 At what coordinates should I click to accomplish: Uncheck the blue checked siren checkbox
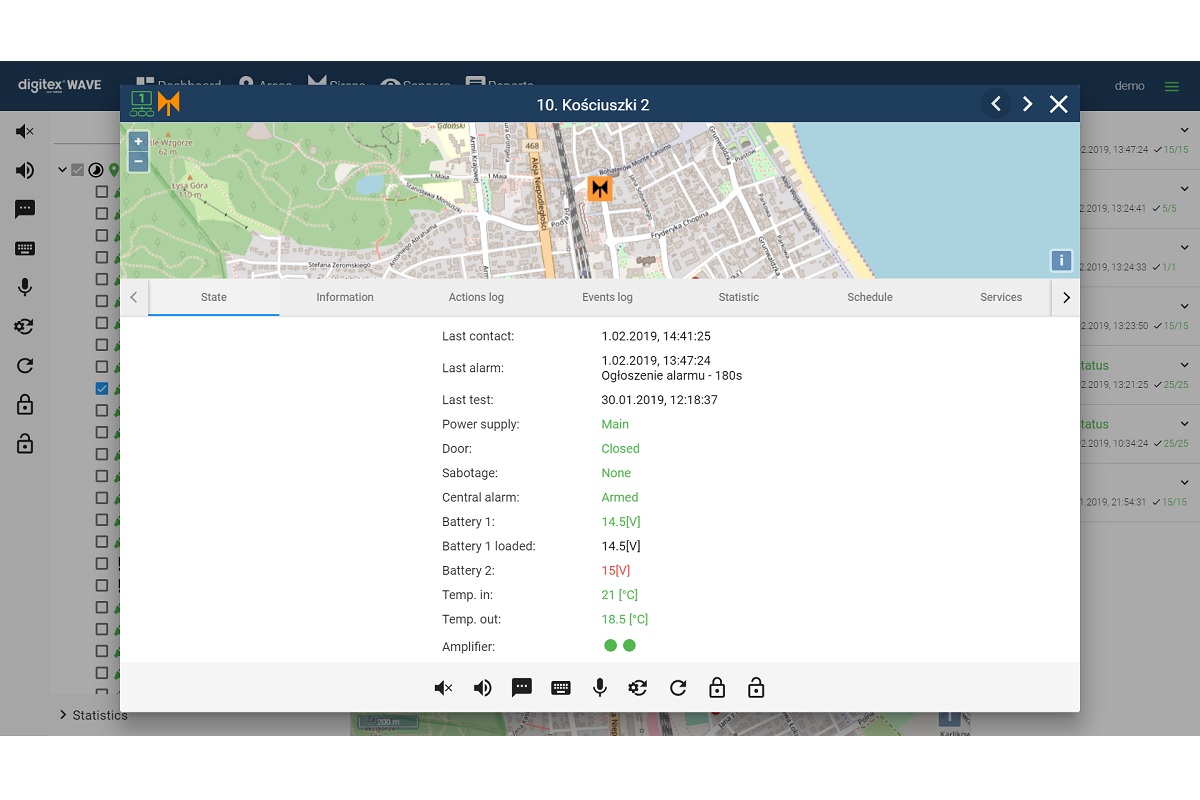click(102, 388)
